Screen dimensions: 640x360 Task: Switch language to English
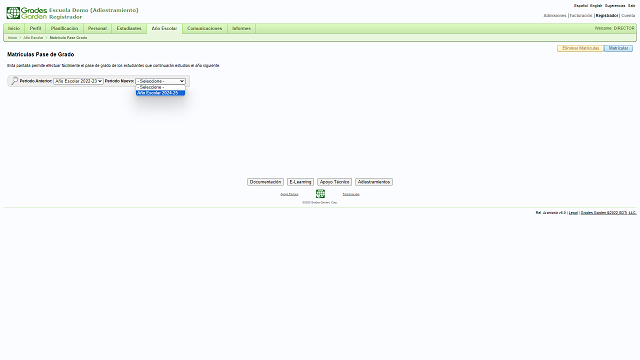point(596,6)
